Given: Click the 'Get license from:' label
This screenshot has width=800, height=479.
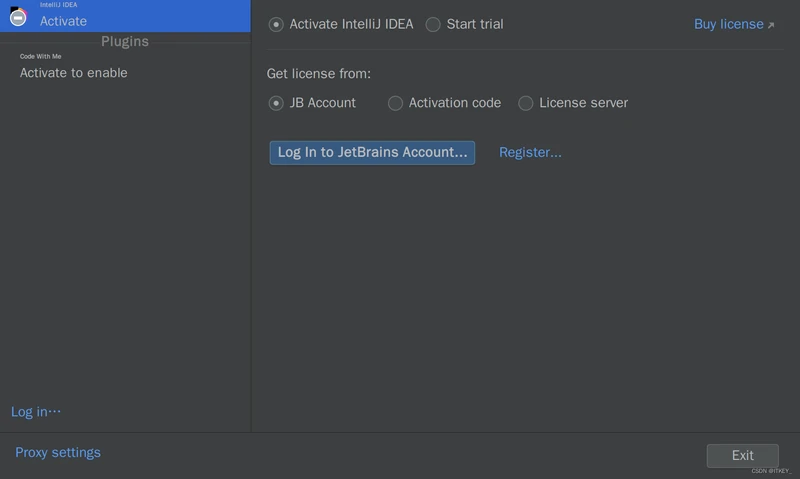Looking at the screenshot, I should (x=319, y=74).
